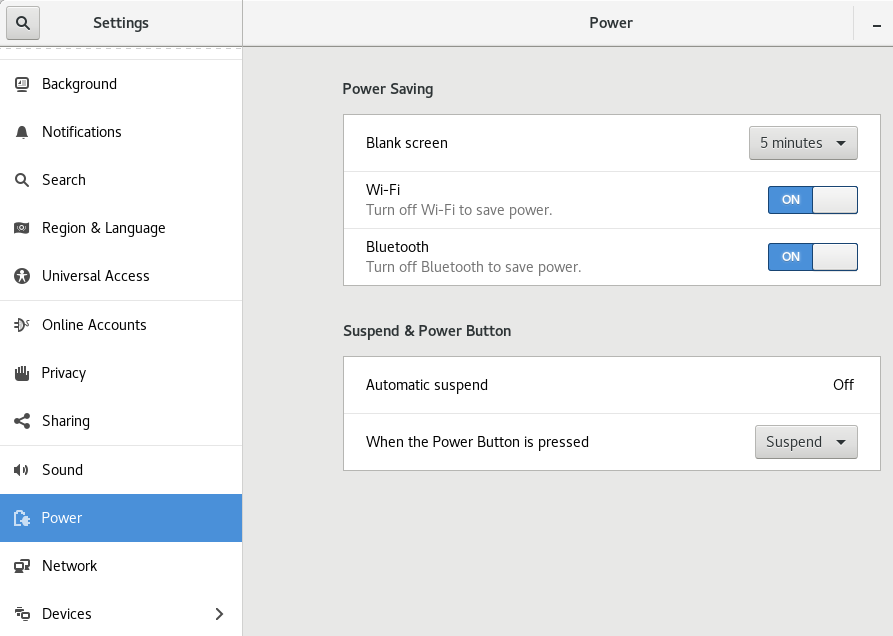Click the Online Accounts icon
The width and height of the screenshot is (893, 636).
click(22, 325)
